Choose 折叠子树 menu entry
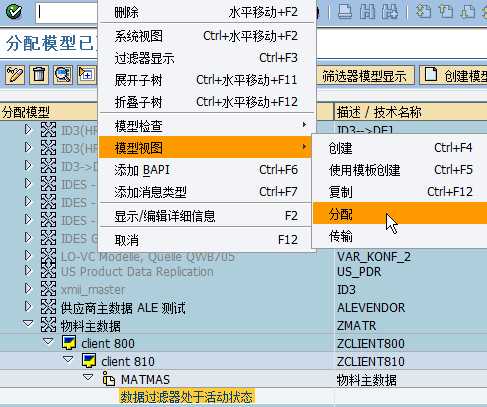487x407 pixels. [x=206, y=102]
